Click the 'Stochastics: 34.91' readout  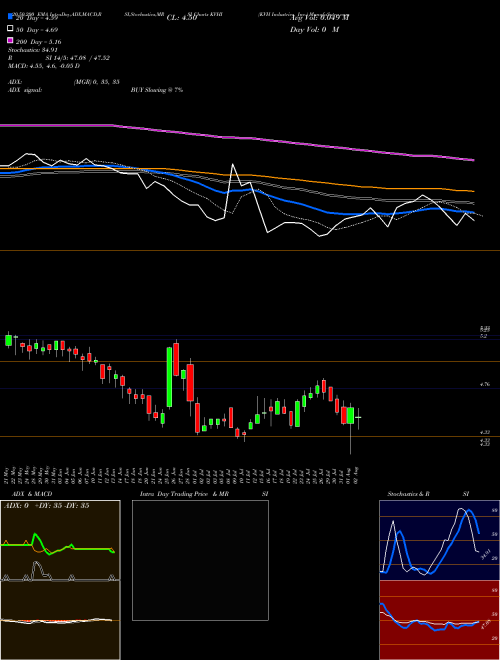[x=33, y=50]
